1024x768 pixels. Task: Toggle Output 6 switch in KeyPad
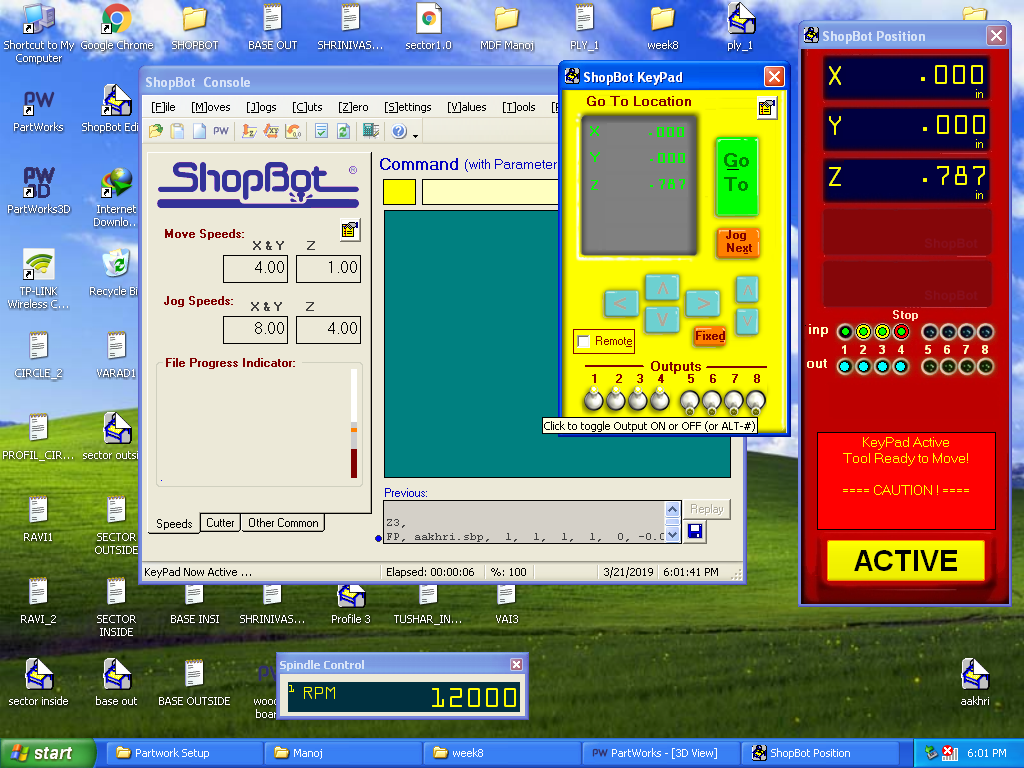(x=711, y=402)
